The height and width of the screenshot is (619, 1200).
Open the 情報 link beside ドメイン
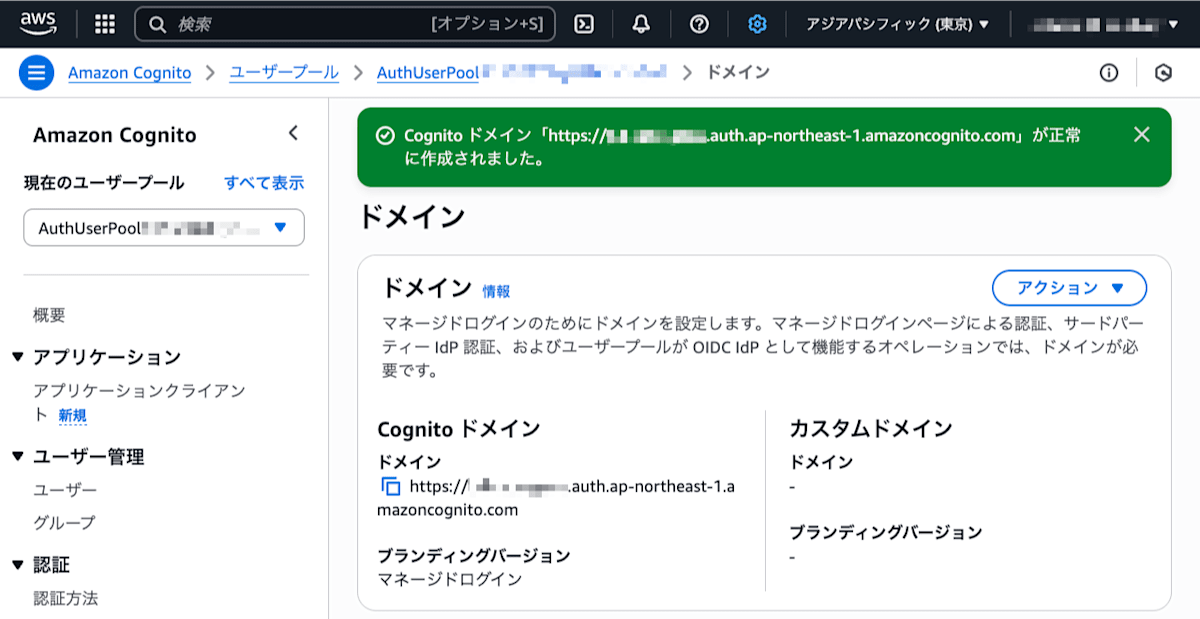point(496,291)
